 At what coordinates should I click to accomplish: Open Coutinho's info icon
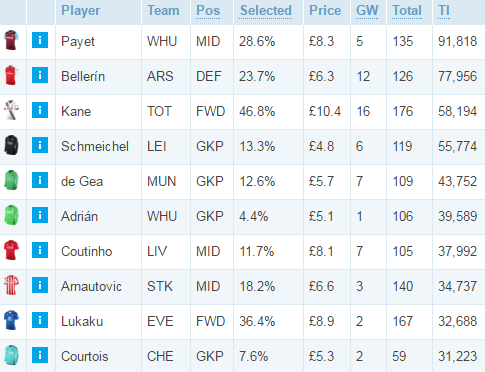(x=40, y=250)
